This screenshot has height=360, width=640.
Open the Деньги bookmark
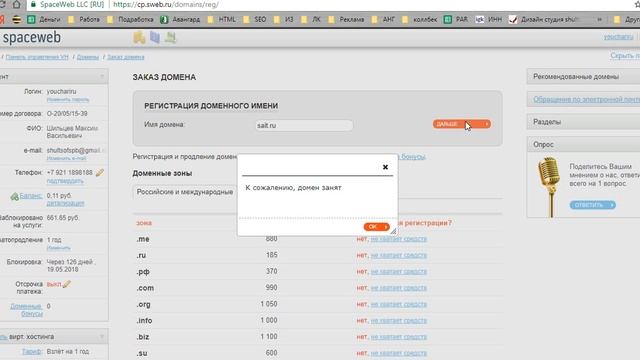44,19
